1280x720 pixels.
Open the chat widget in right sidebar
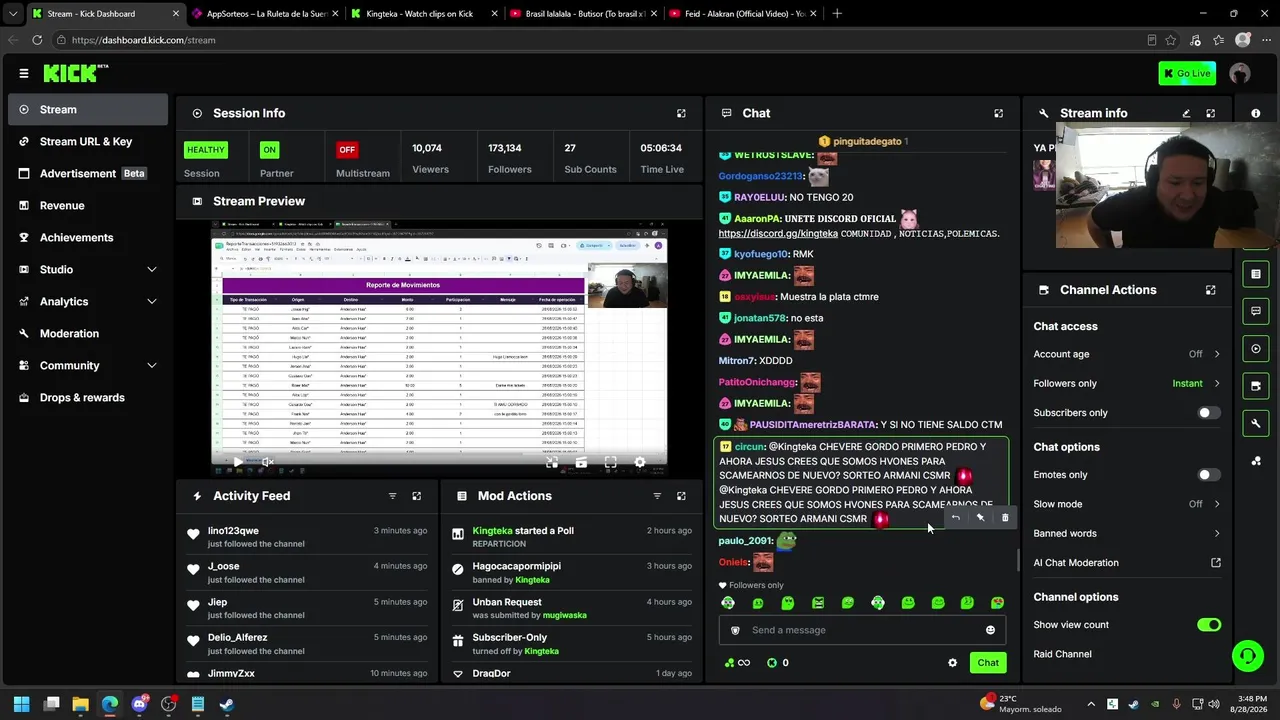point(1256,311)
